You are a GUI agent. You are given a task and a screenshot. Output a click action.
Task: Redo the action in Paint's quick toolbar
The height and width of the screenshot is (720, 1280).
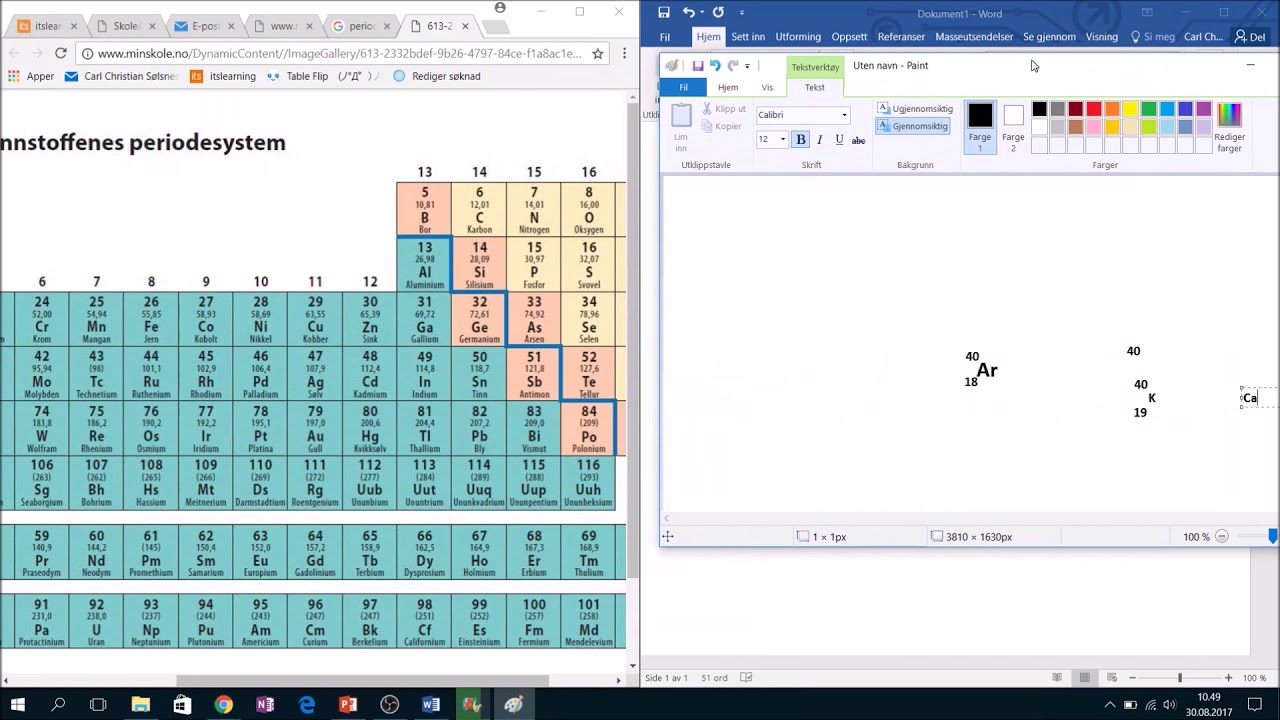pyautogui.click(x=732, y=66)
